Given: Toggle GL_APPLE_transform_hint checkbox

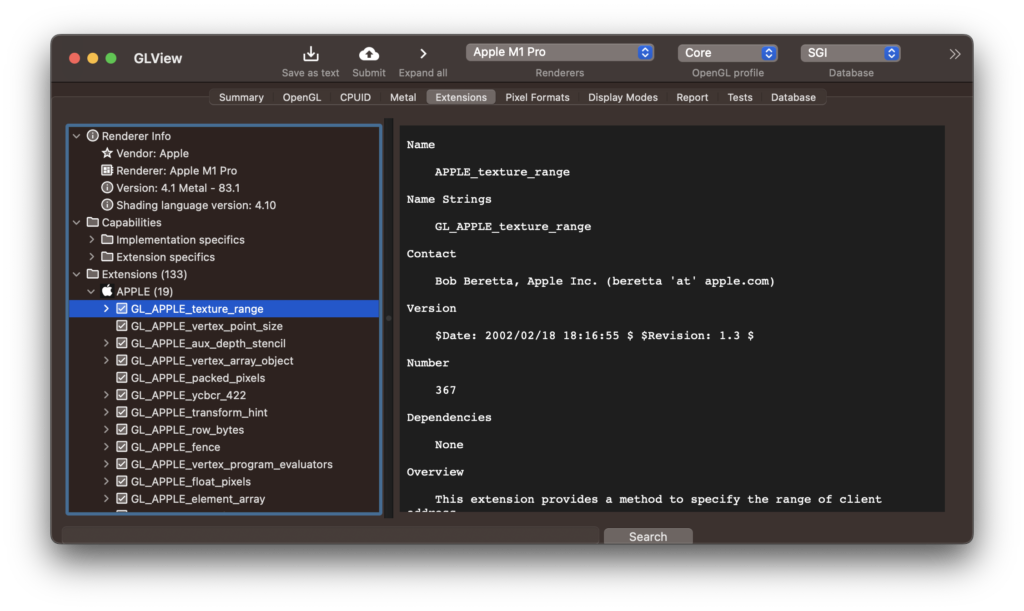Looking at the screenshot, I should (x=121, y=413).
